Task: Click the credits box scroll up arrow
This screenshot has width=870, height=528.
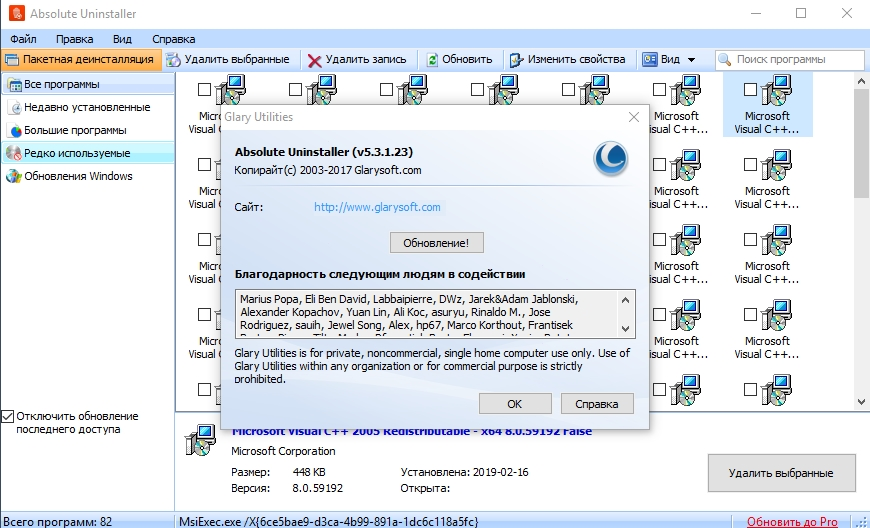Action: click(625, 300)
